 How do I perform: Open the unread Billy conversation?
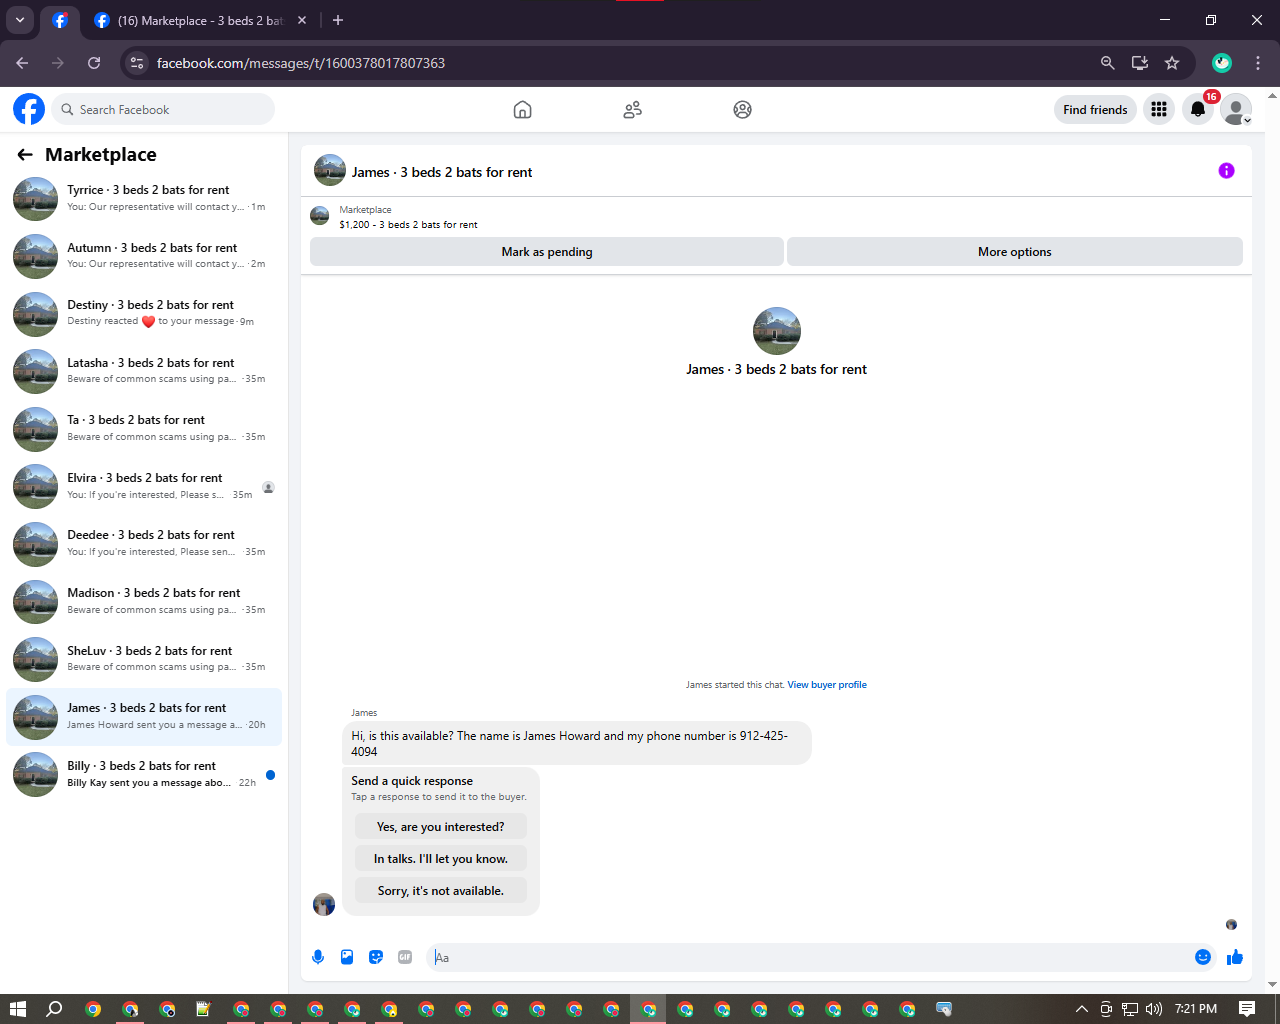(144, 775)
